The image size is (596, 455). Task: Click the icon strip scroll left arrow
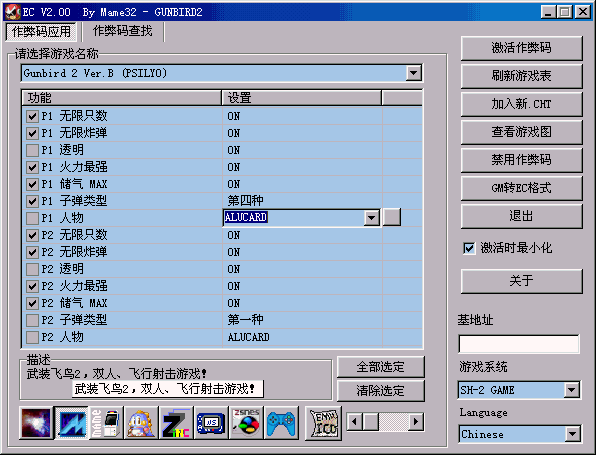(354, 422)
